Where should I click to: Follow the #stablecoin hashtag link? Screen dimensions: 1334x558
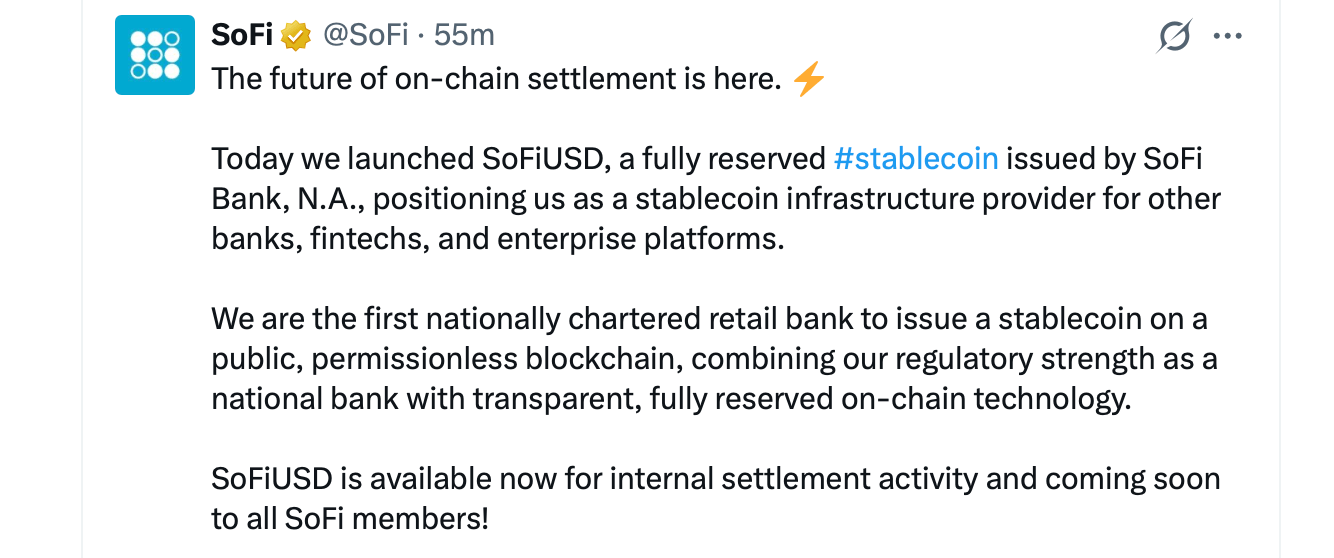[x=915, y=159]
